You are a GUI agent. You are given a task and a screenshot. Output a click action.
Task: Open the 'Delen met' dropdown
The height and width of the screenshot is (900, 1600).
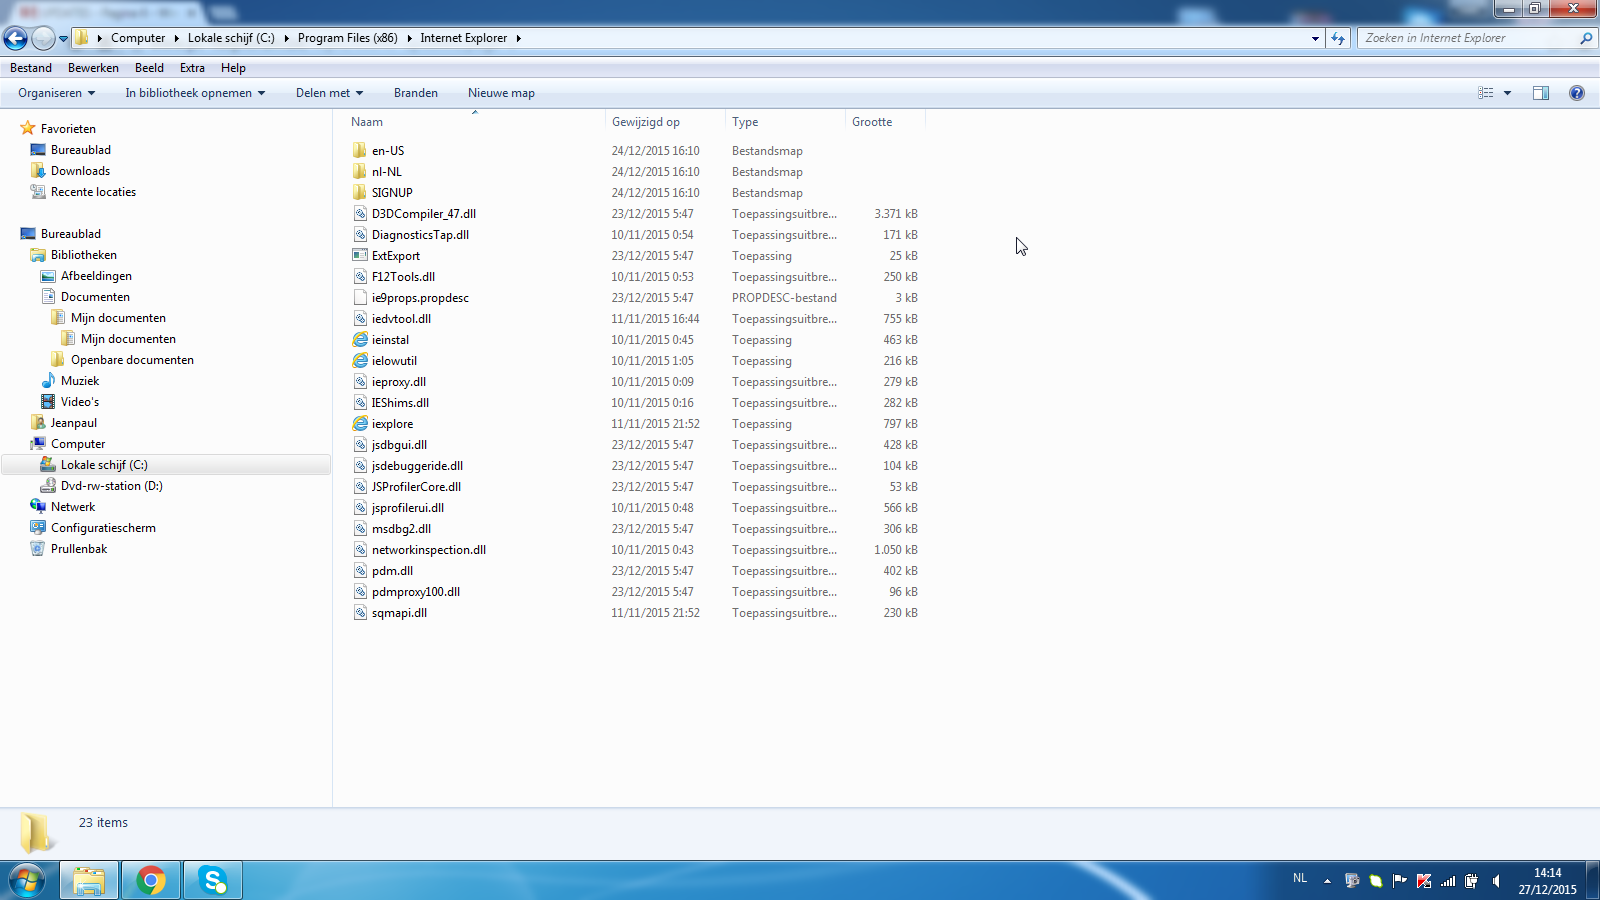pyautogui.click(x=329, y=93)
